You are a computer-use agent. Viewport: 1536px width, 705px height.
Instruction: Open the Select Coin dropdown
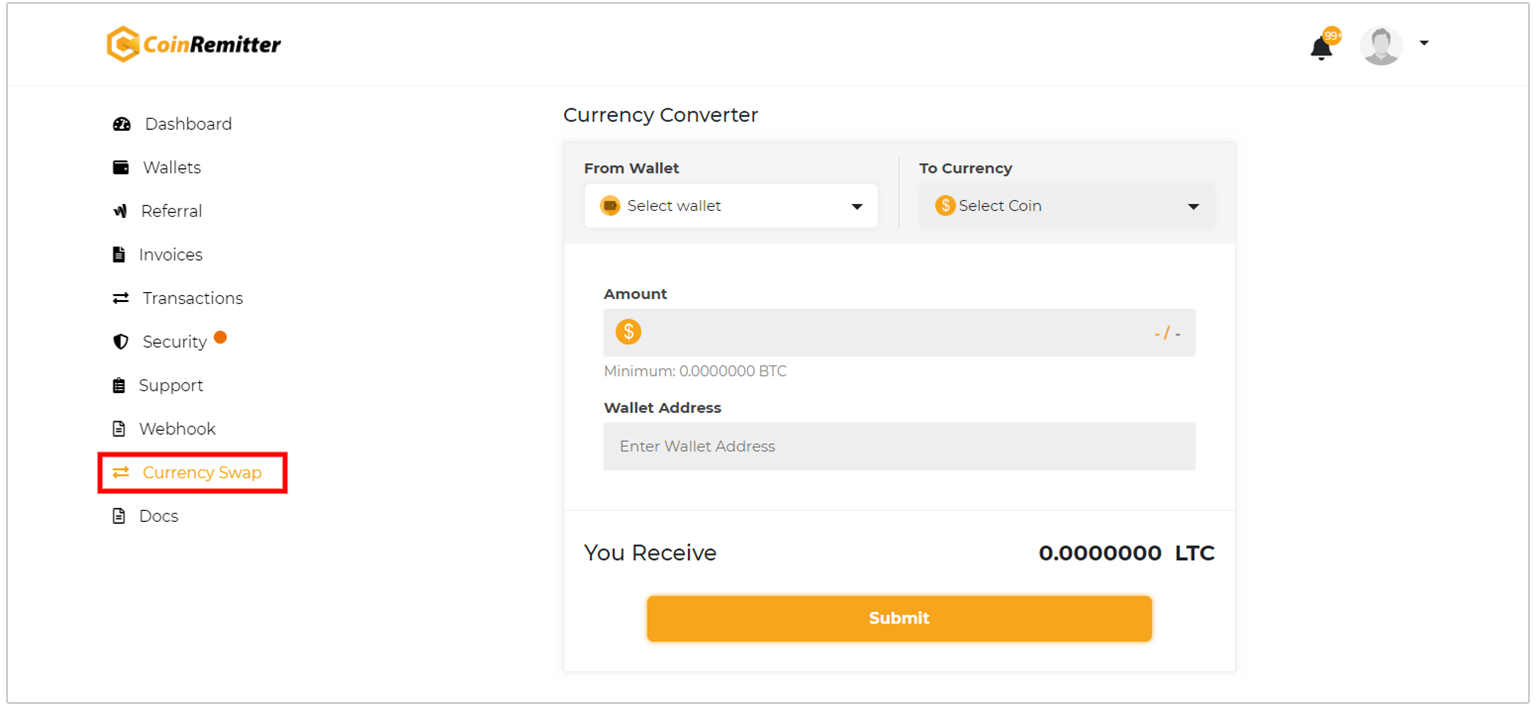(x=1067, y=206)
